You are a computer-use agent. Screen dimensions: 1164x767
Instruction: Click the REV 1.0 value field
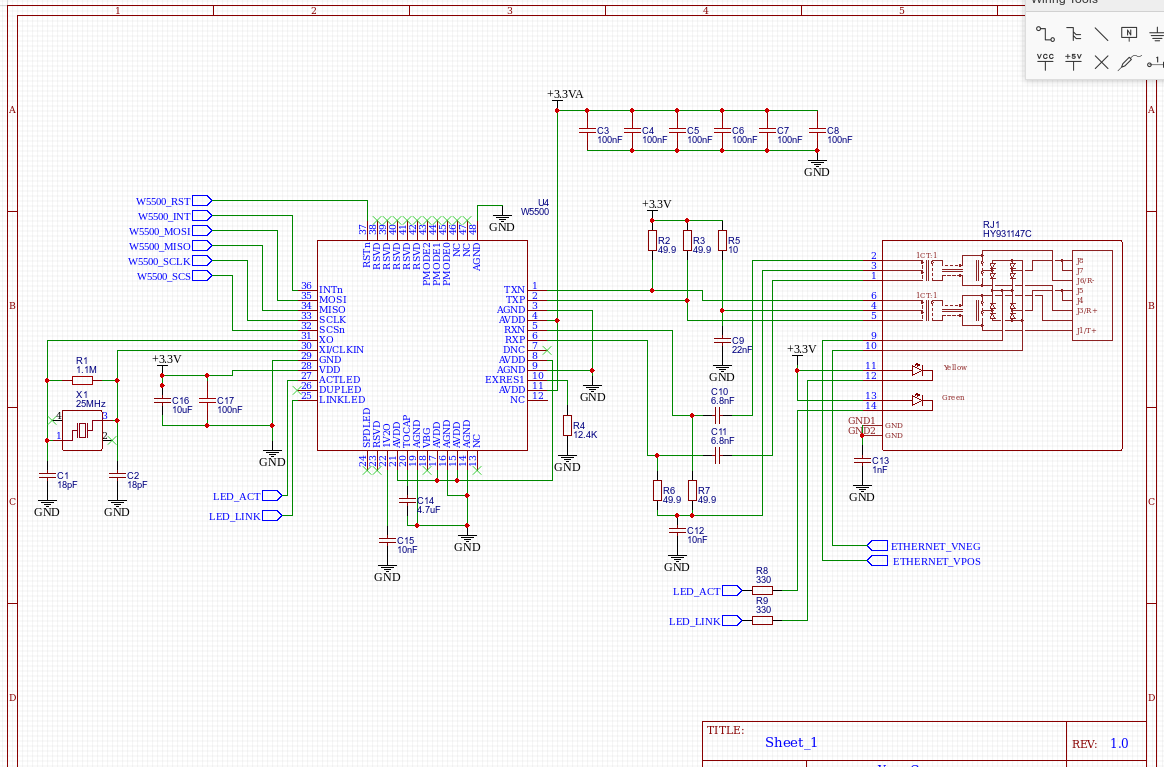[x=1118, y=743]
